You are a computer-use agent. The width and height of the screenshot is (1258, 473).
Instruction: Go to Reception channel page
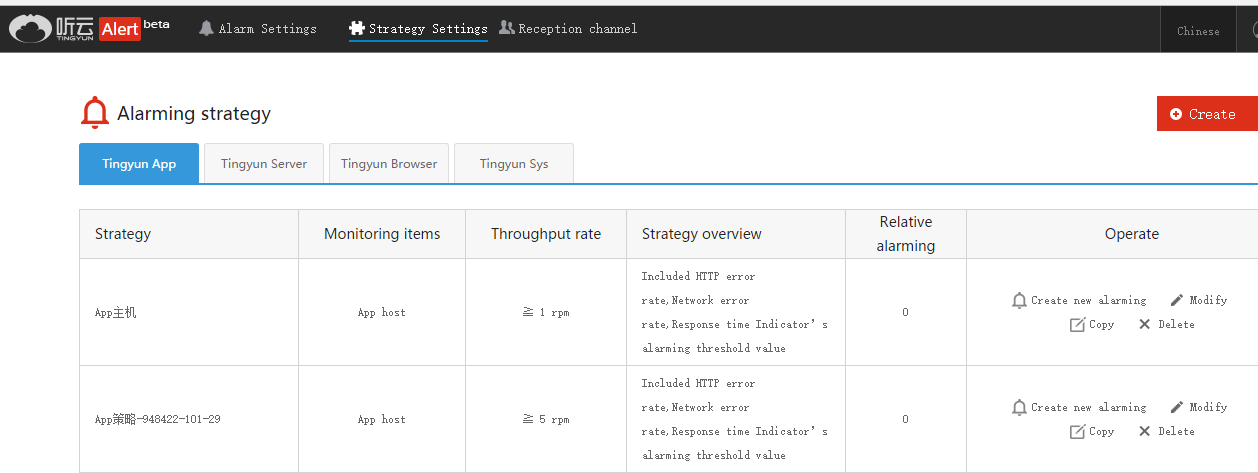tap(568, 29)
